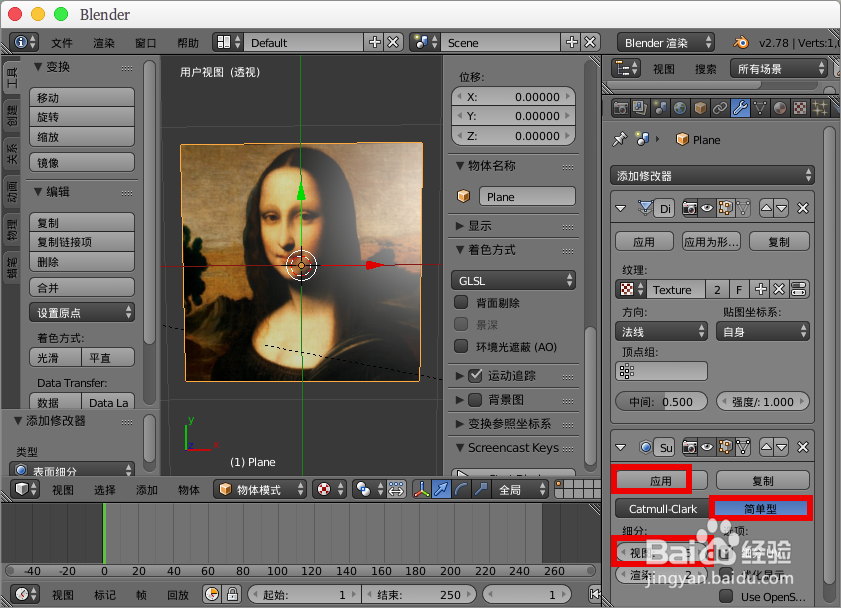The width and height of the screenshot is (841, 608).
Task: Click the 光滑 shading button
Action: pos(55,358)
